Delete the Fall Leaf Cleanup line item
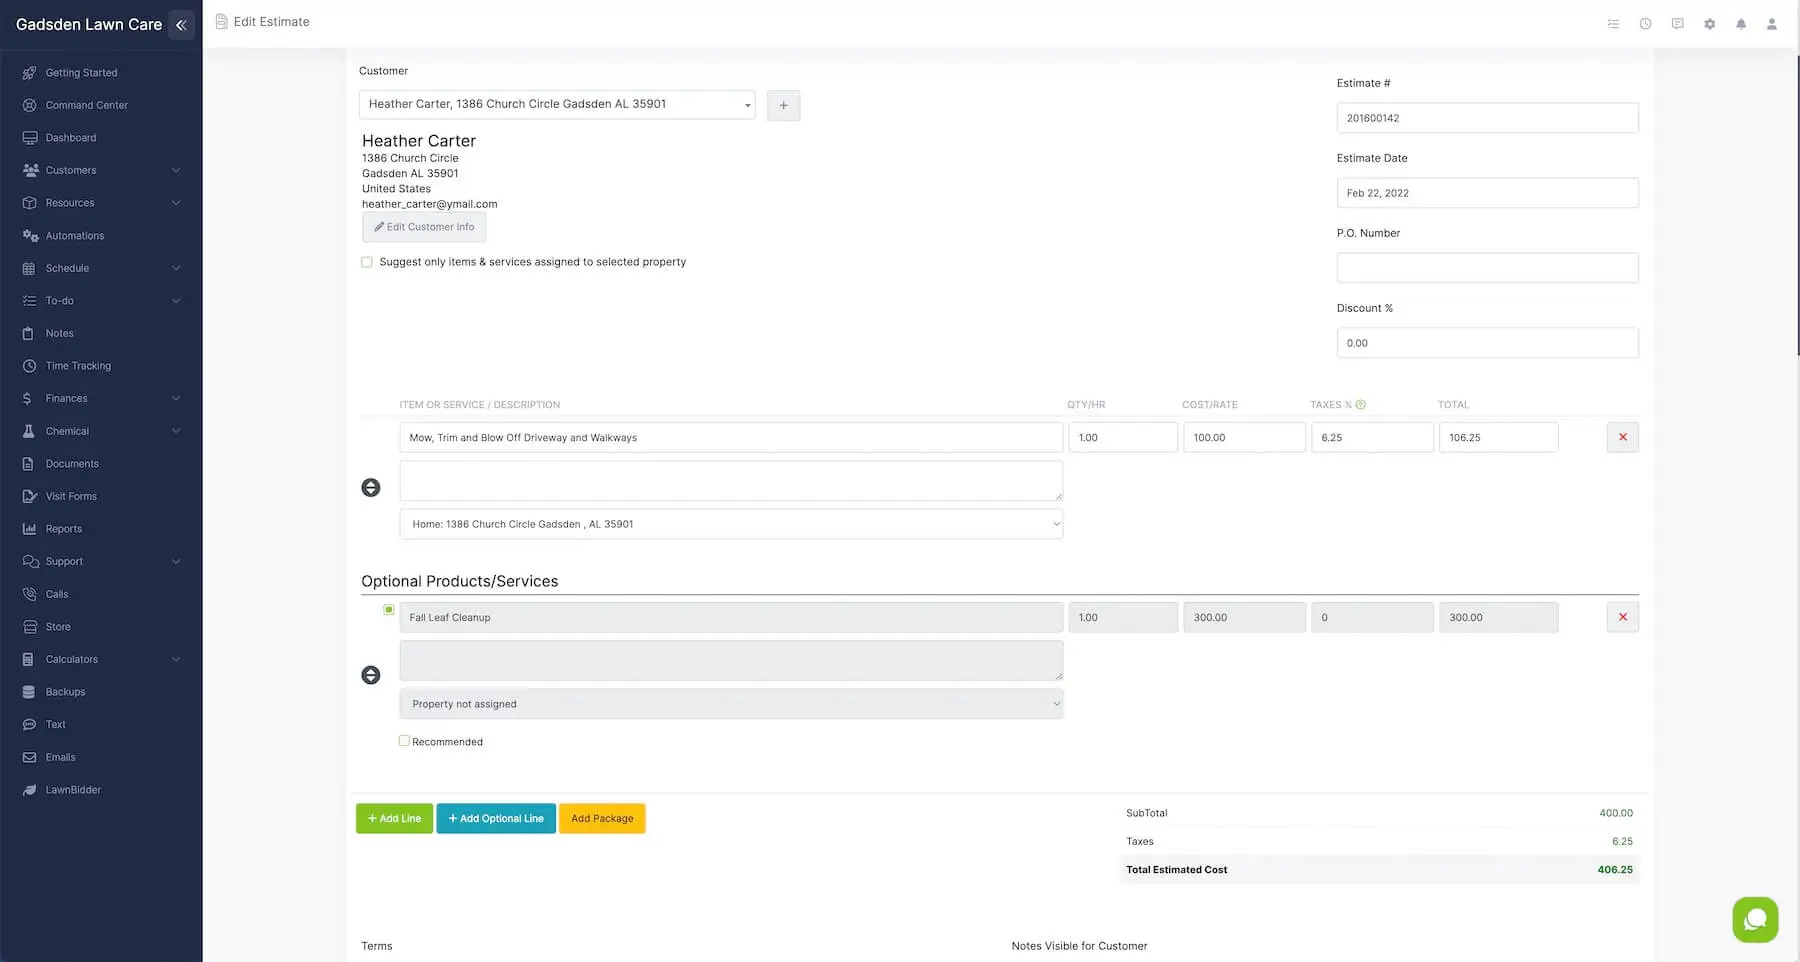 click(1623, 618)
